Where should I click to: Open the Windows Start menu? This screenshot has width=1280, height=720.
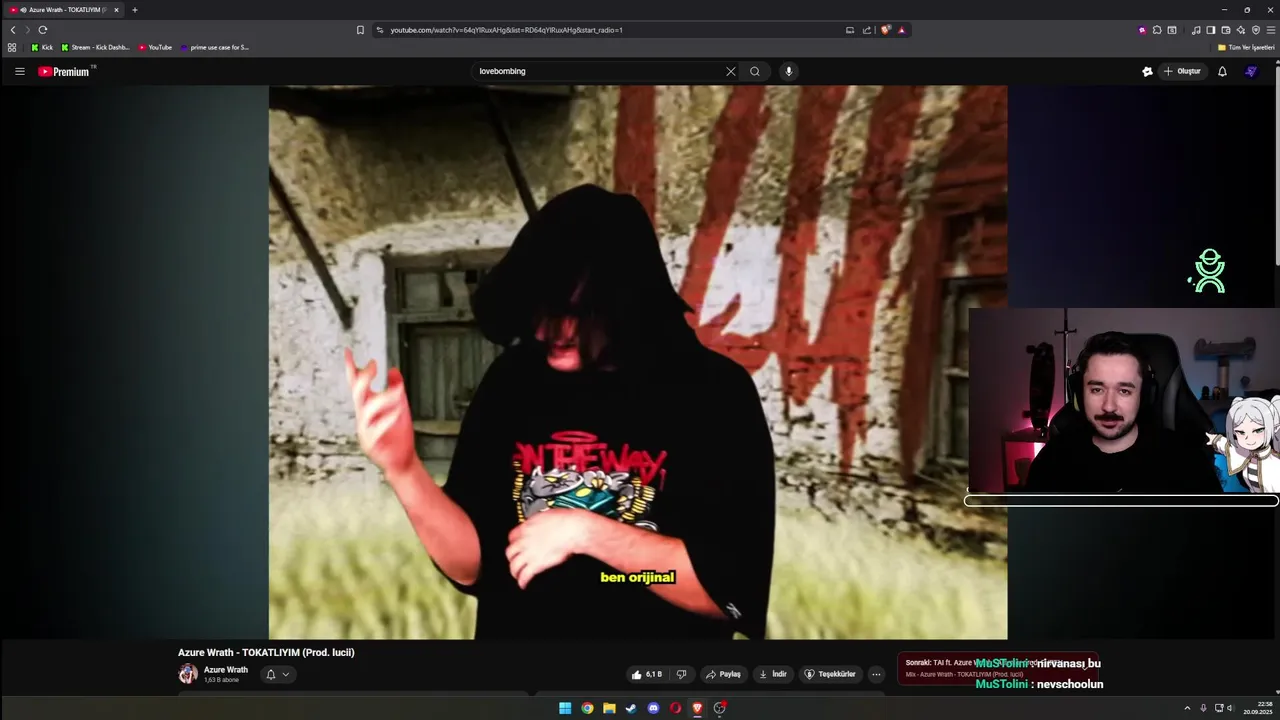[x=565, y=708]
